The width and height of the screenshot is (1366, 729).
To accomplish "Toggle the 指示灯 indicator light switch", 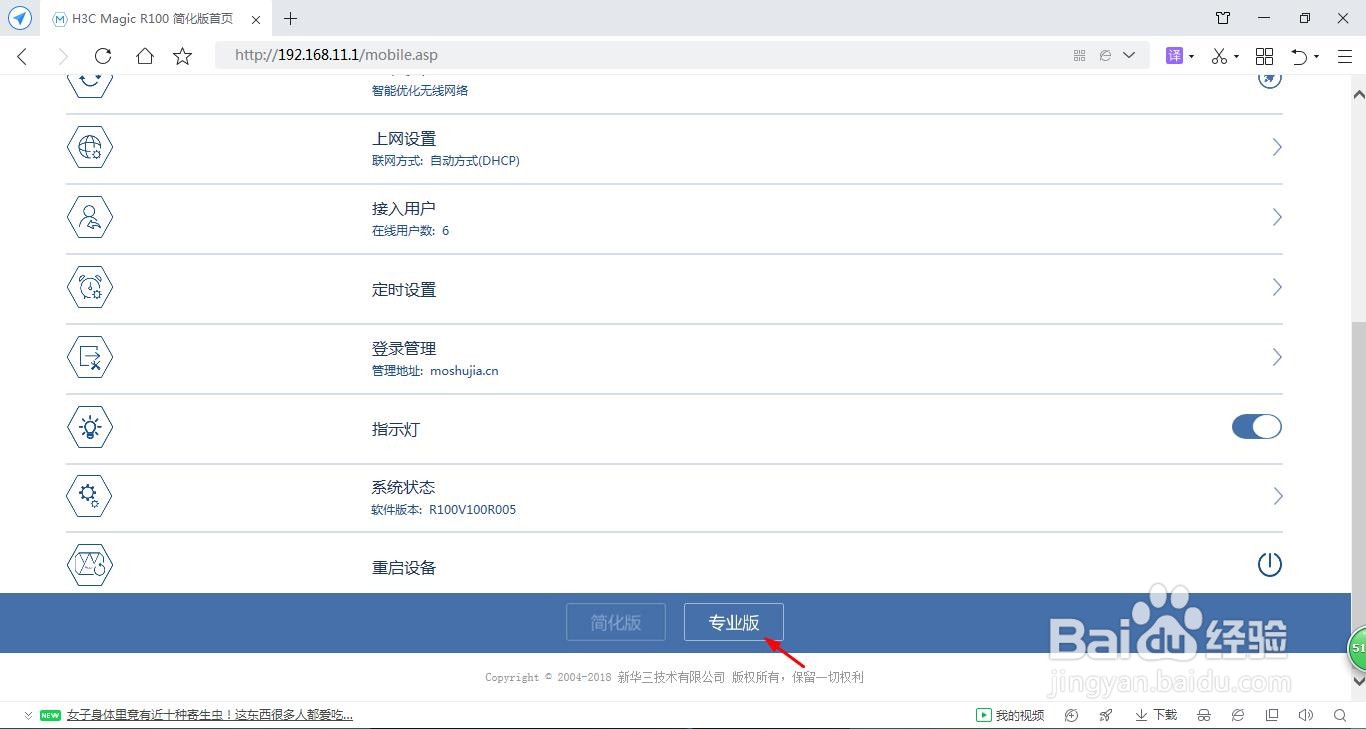I will (1256, 427).
